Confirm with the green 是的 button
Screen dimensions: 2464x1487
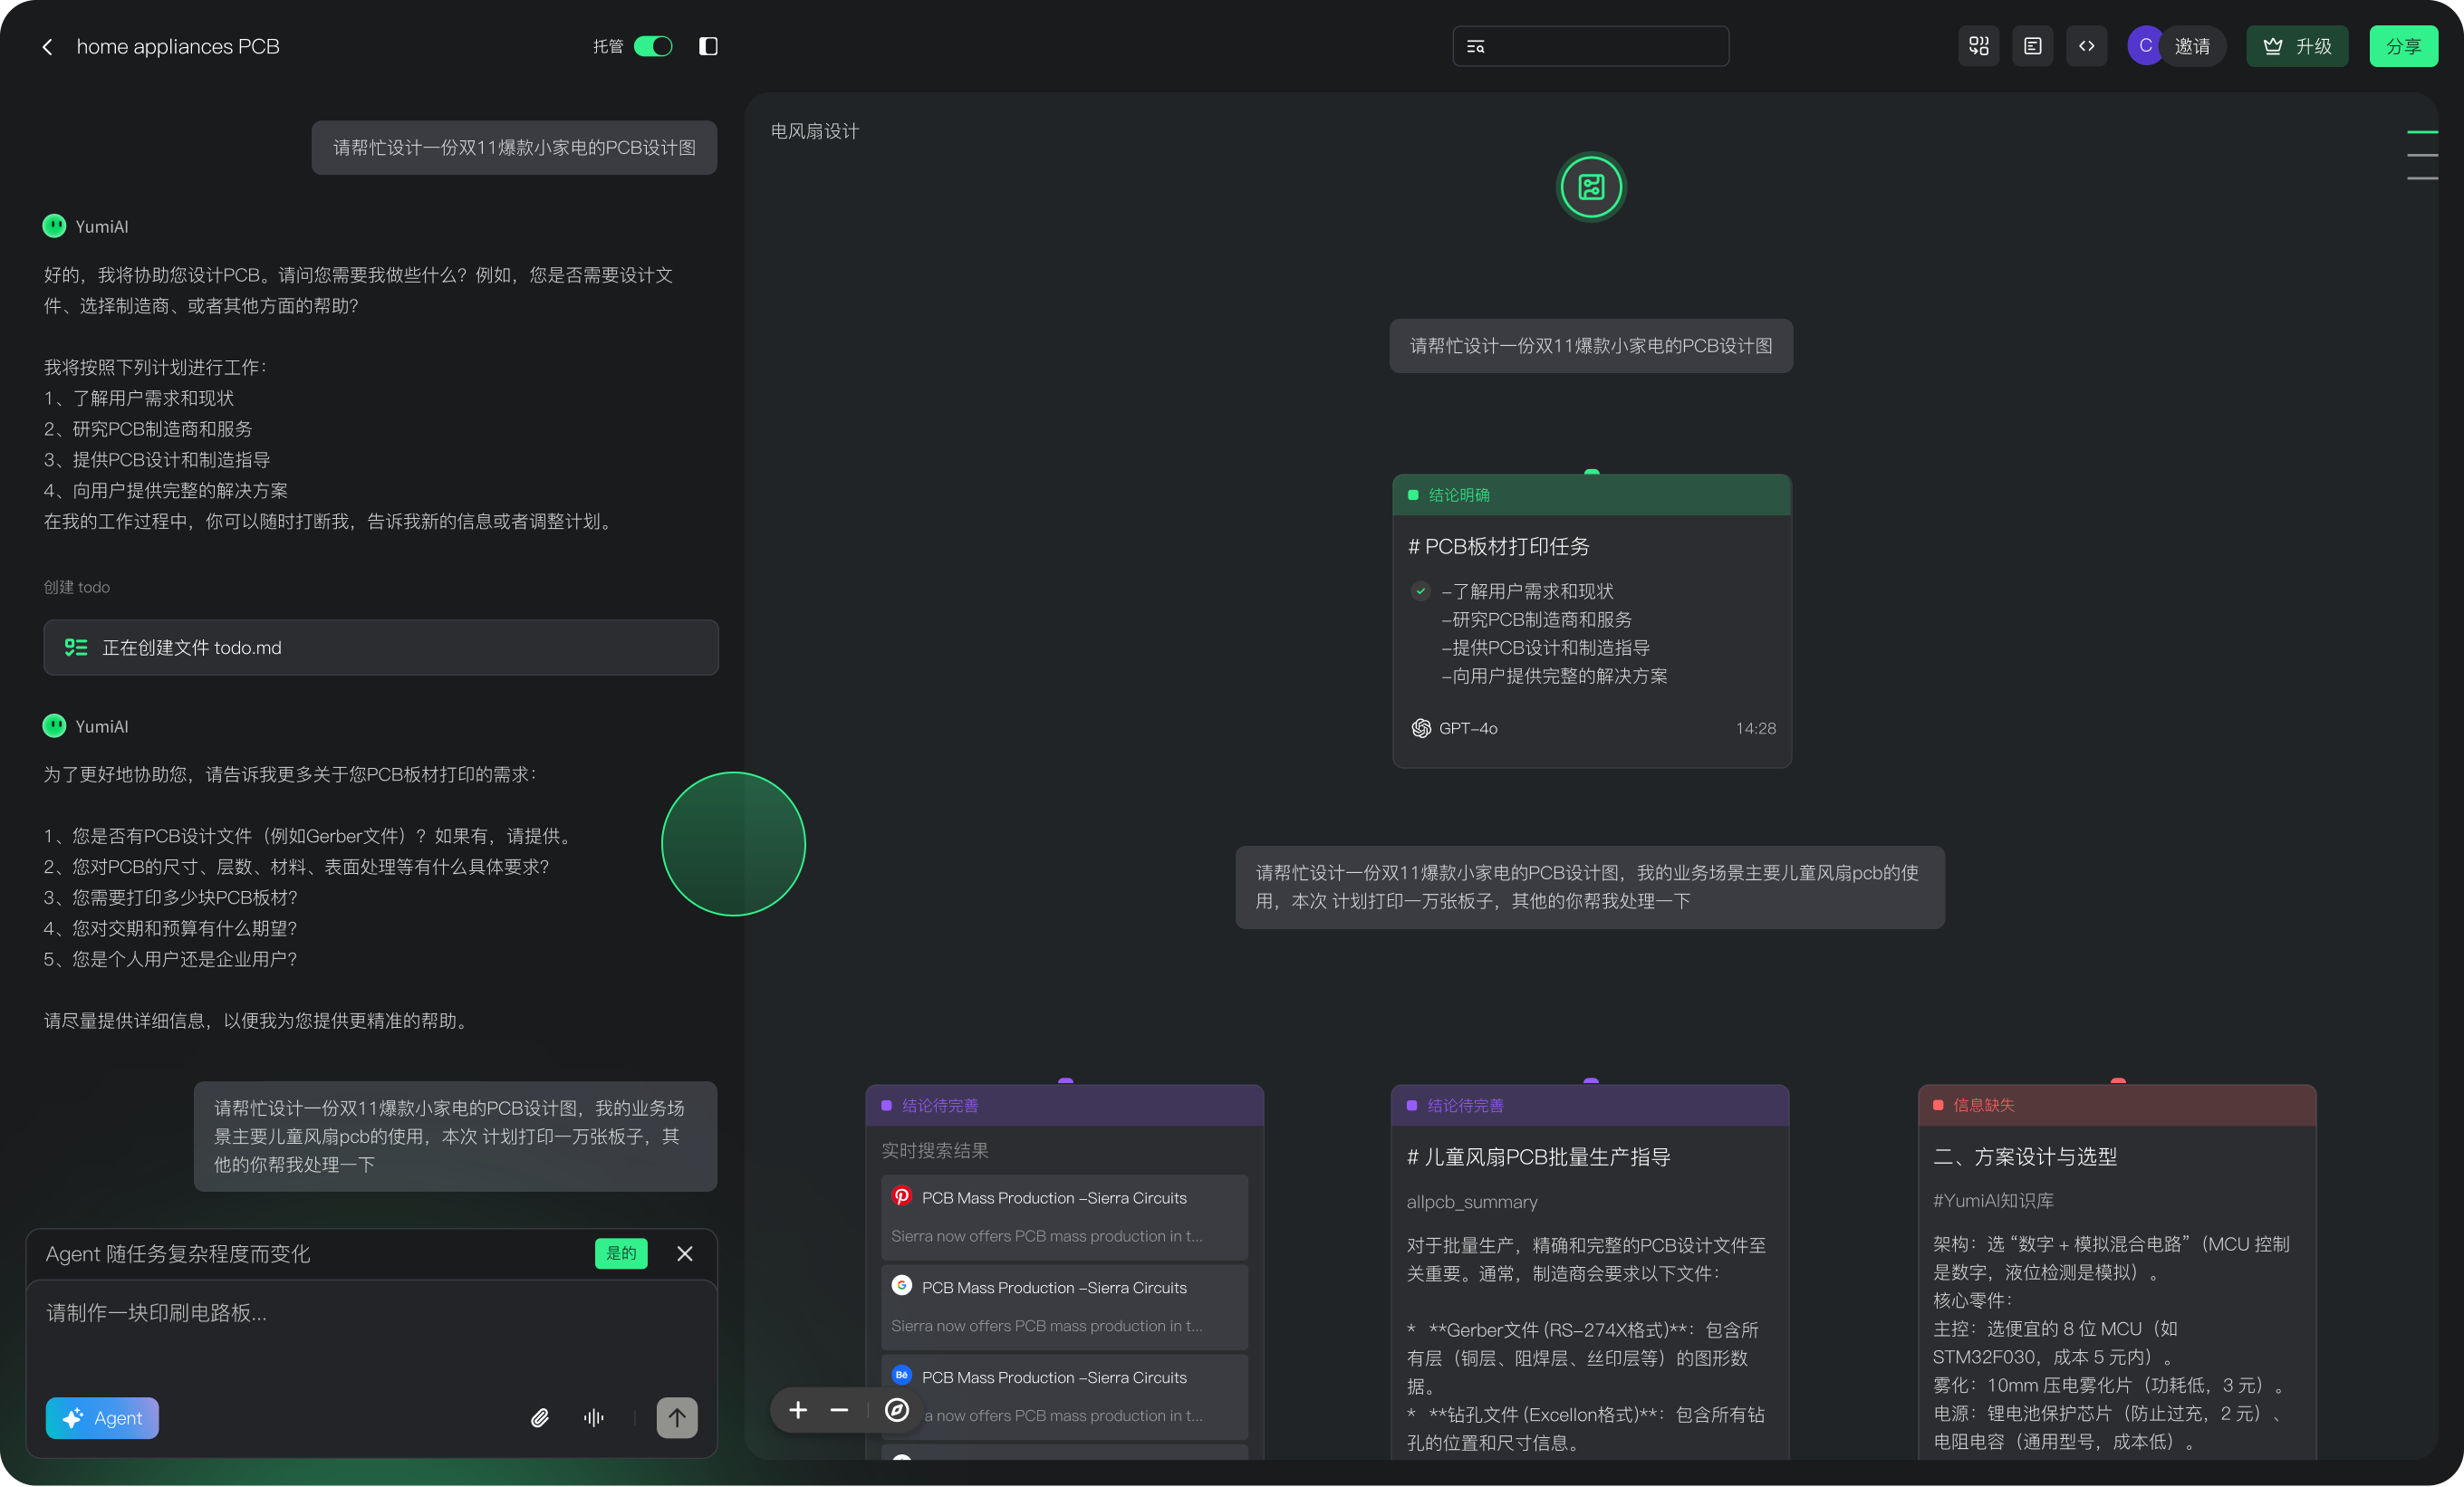pyautogui.click(x=621, y=1253)
